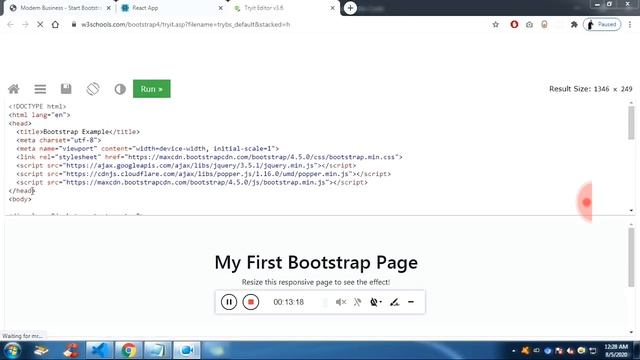640x360 pixels.
Task: Open a new browser tab
Action: click(x=350, y=8)
